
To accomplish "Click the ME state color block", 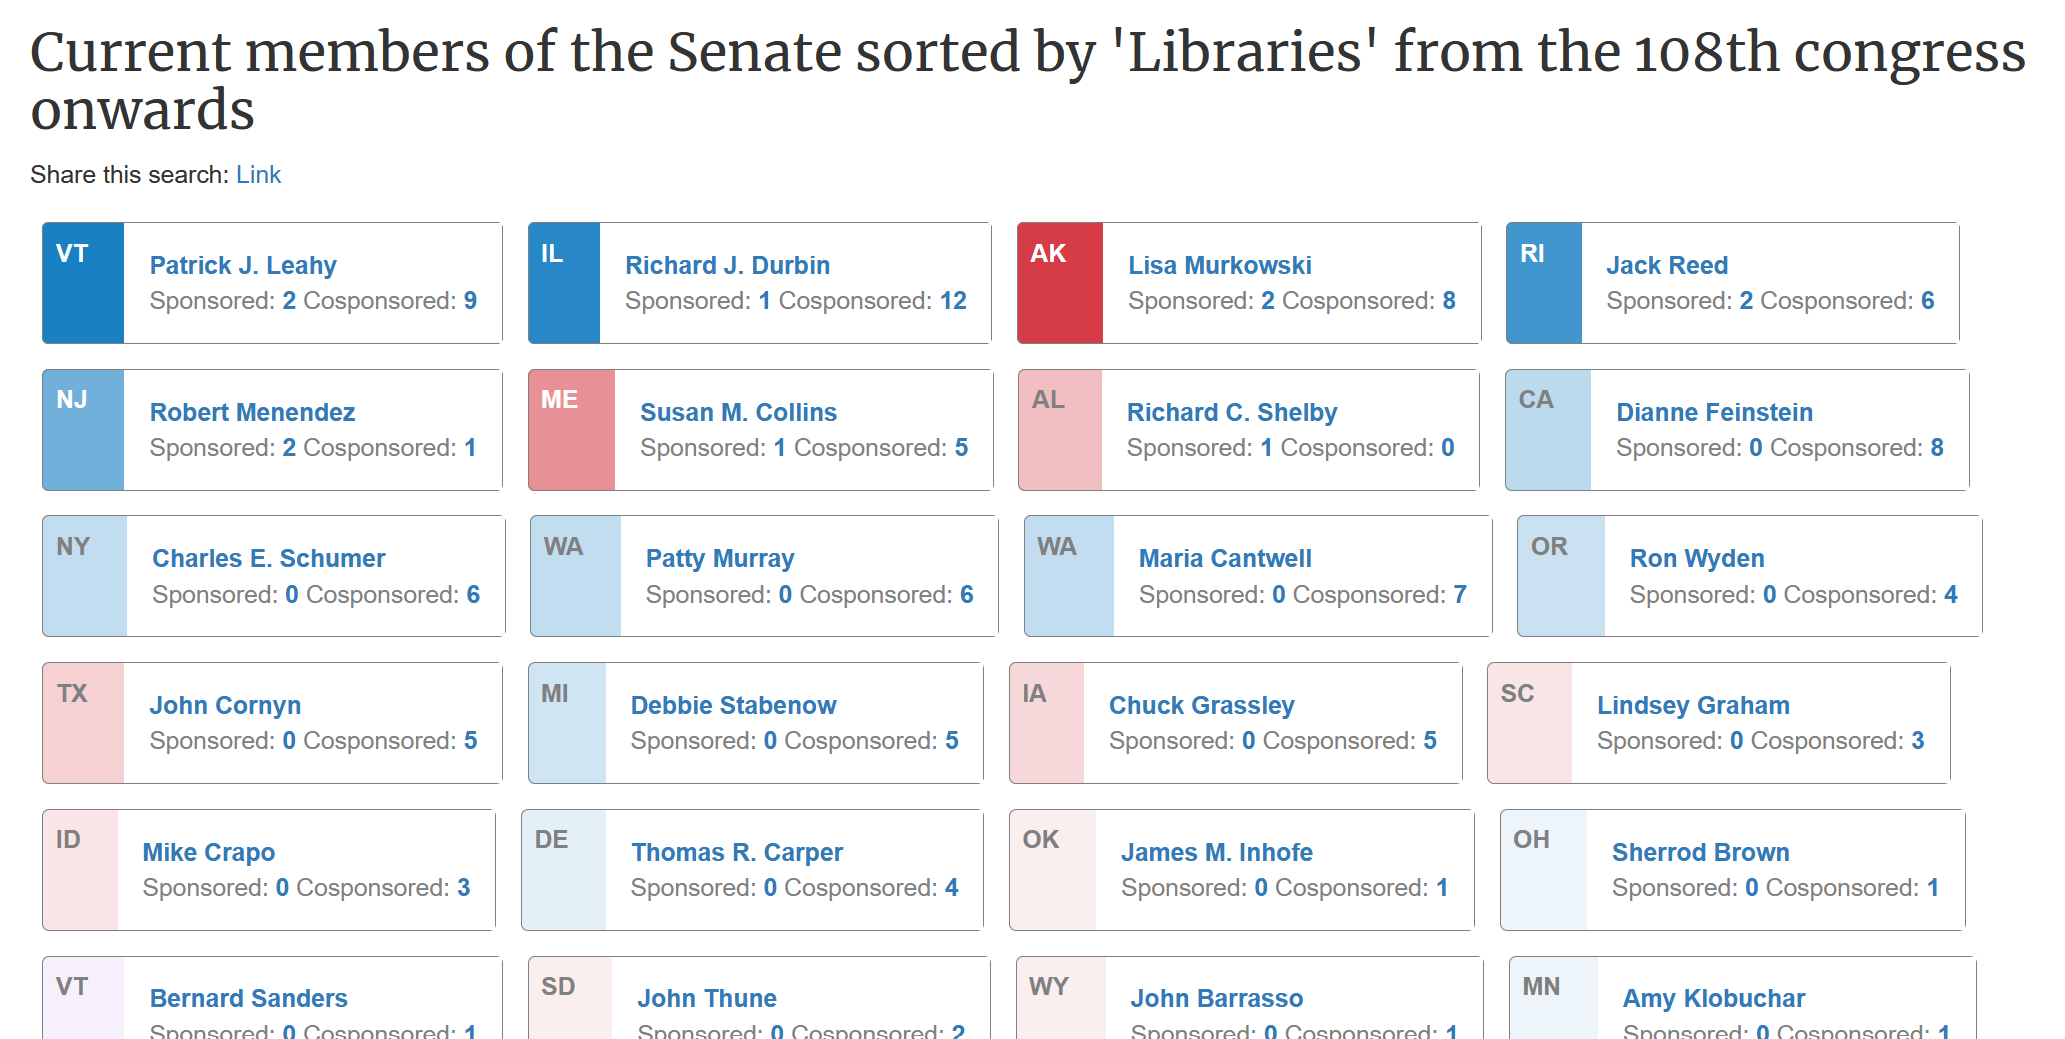I will click(x=572, y=430).
